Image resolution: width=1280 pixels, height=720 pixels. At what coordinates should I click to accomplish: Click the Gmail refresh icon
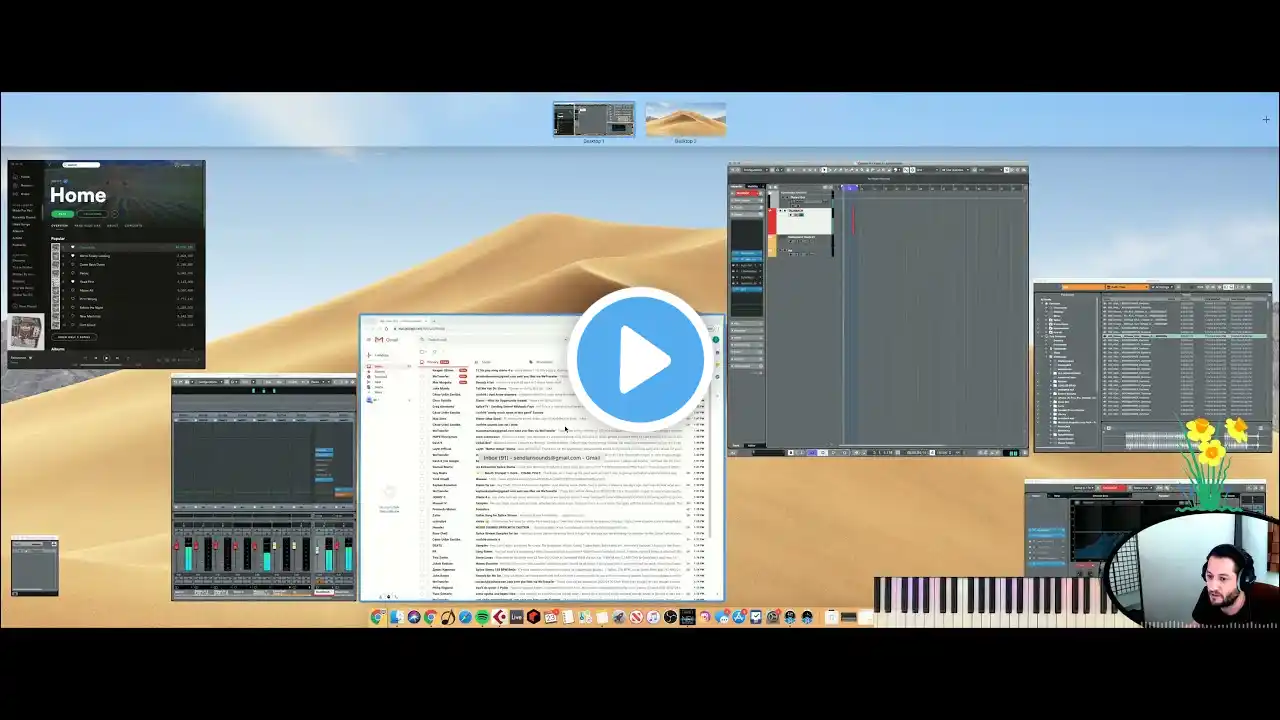(x=435, y=352)
